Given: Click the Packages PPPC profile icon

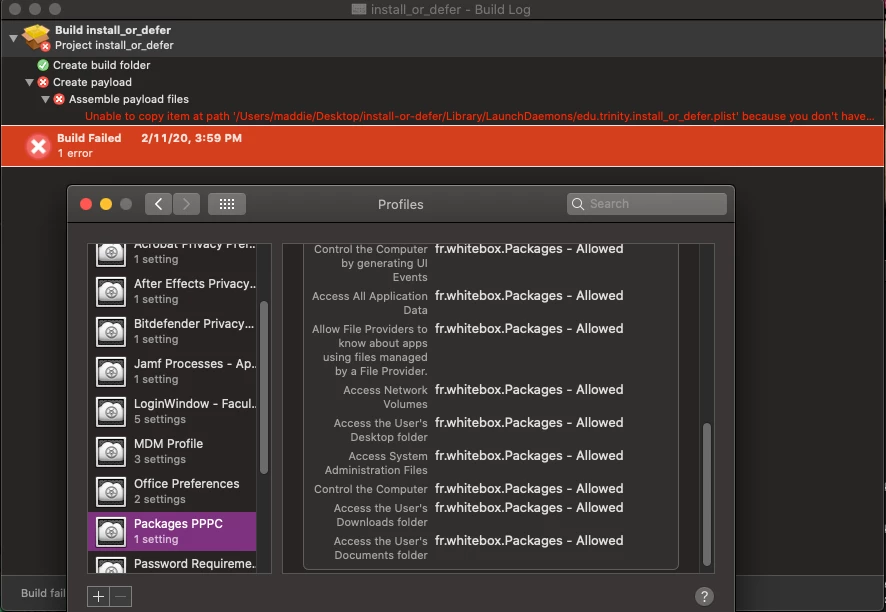Looking at the screenshot, I should click(x=111, y=532).
